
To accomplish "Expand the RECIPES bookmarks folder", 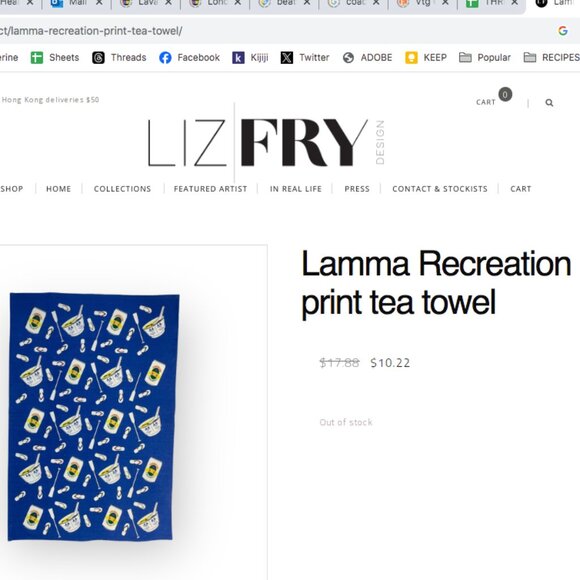I will point(551,58).
